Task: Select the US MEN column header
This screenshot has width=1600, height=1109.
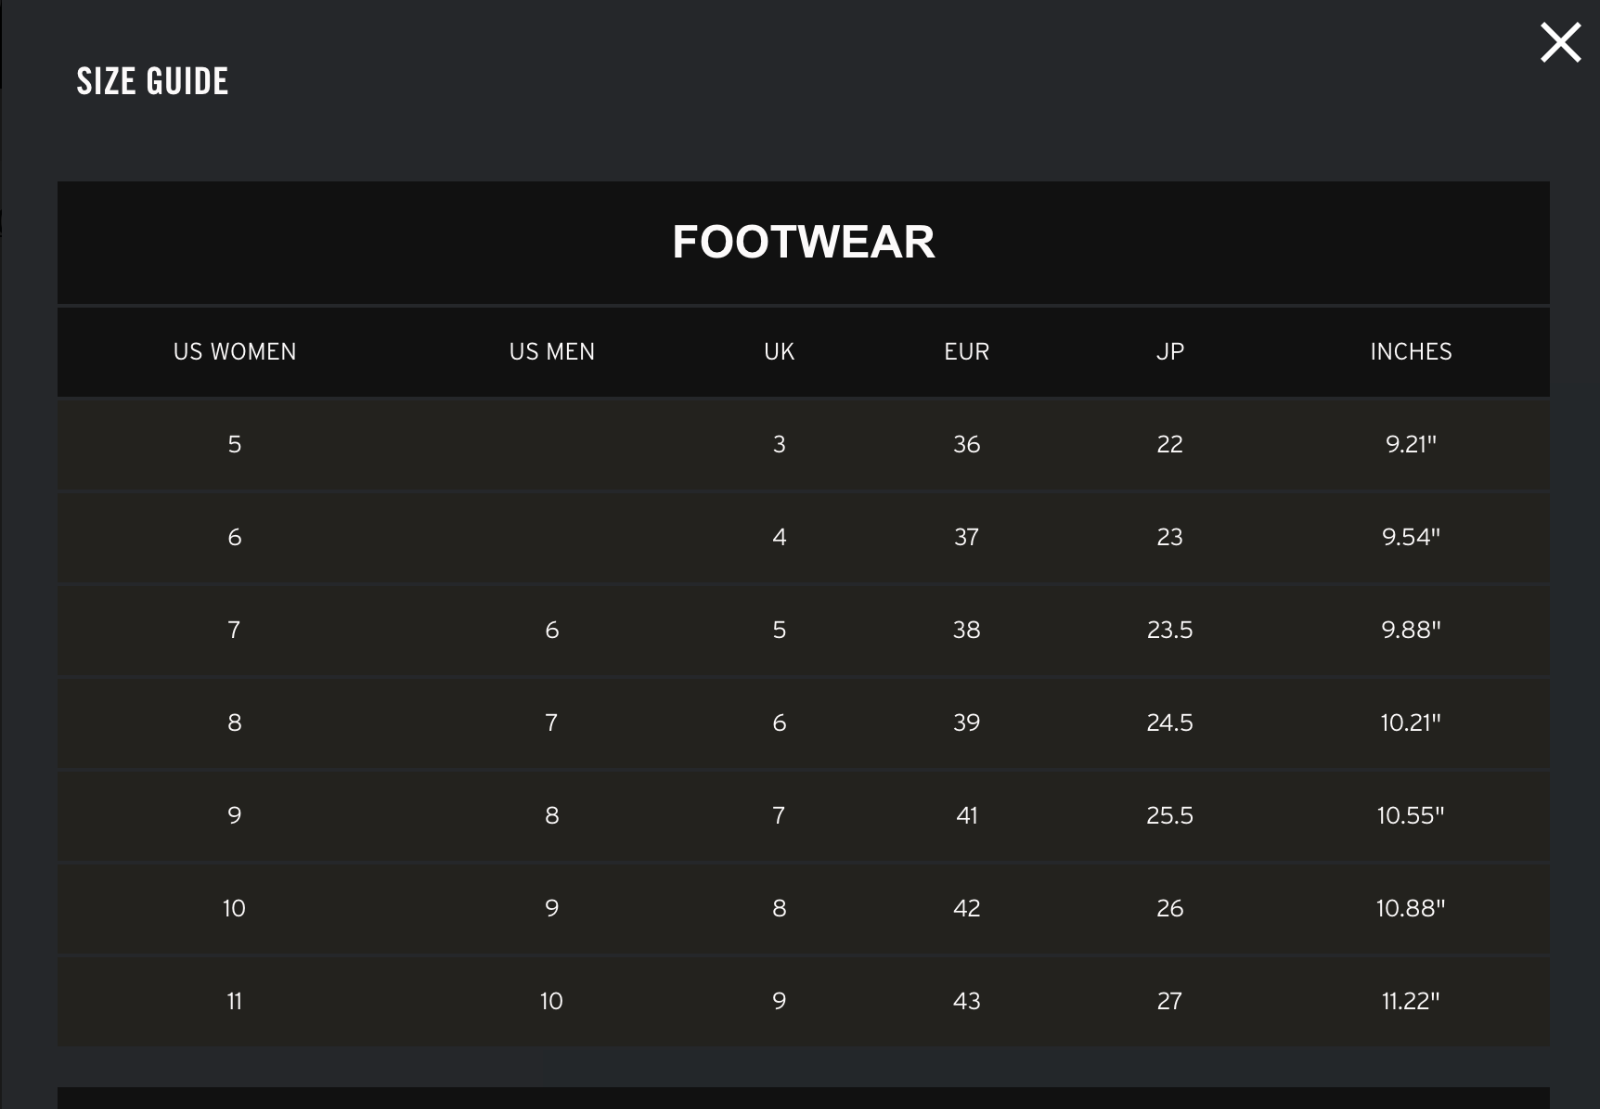Action: (x=551, y=352)
